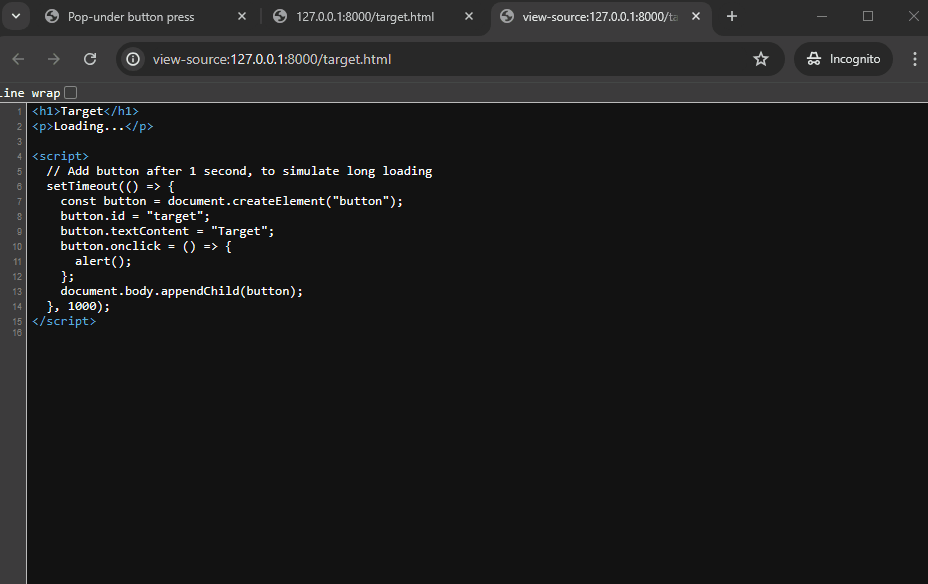Reload the current page
The width and height of the screenshot is (928, 584).
[90, 59]
